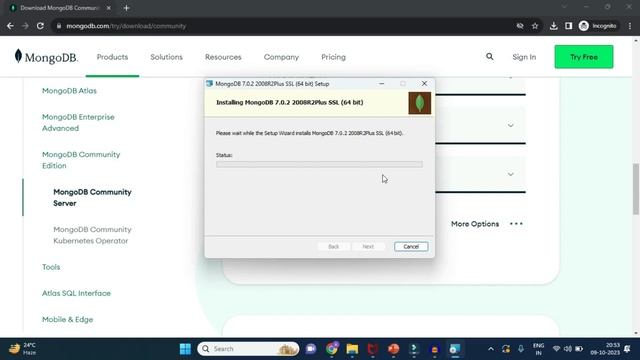Open a new browser tab
Screen dimensions: 640x360
point(127,8)
